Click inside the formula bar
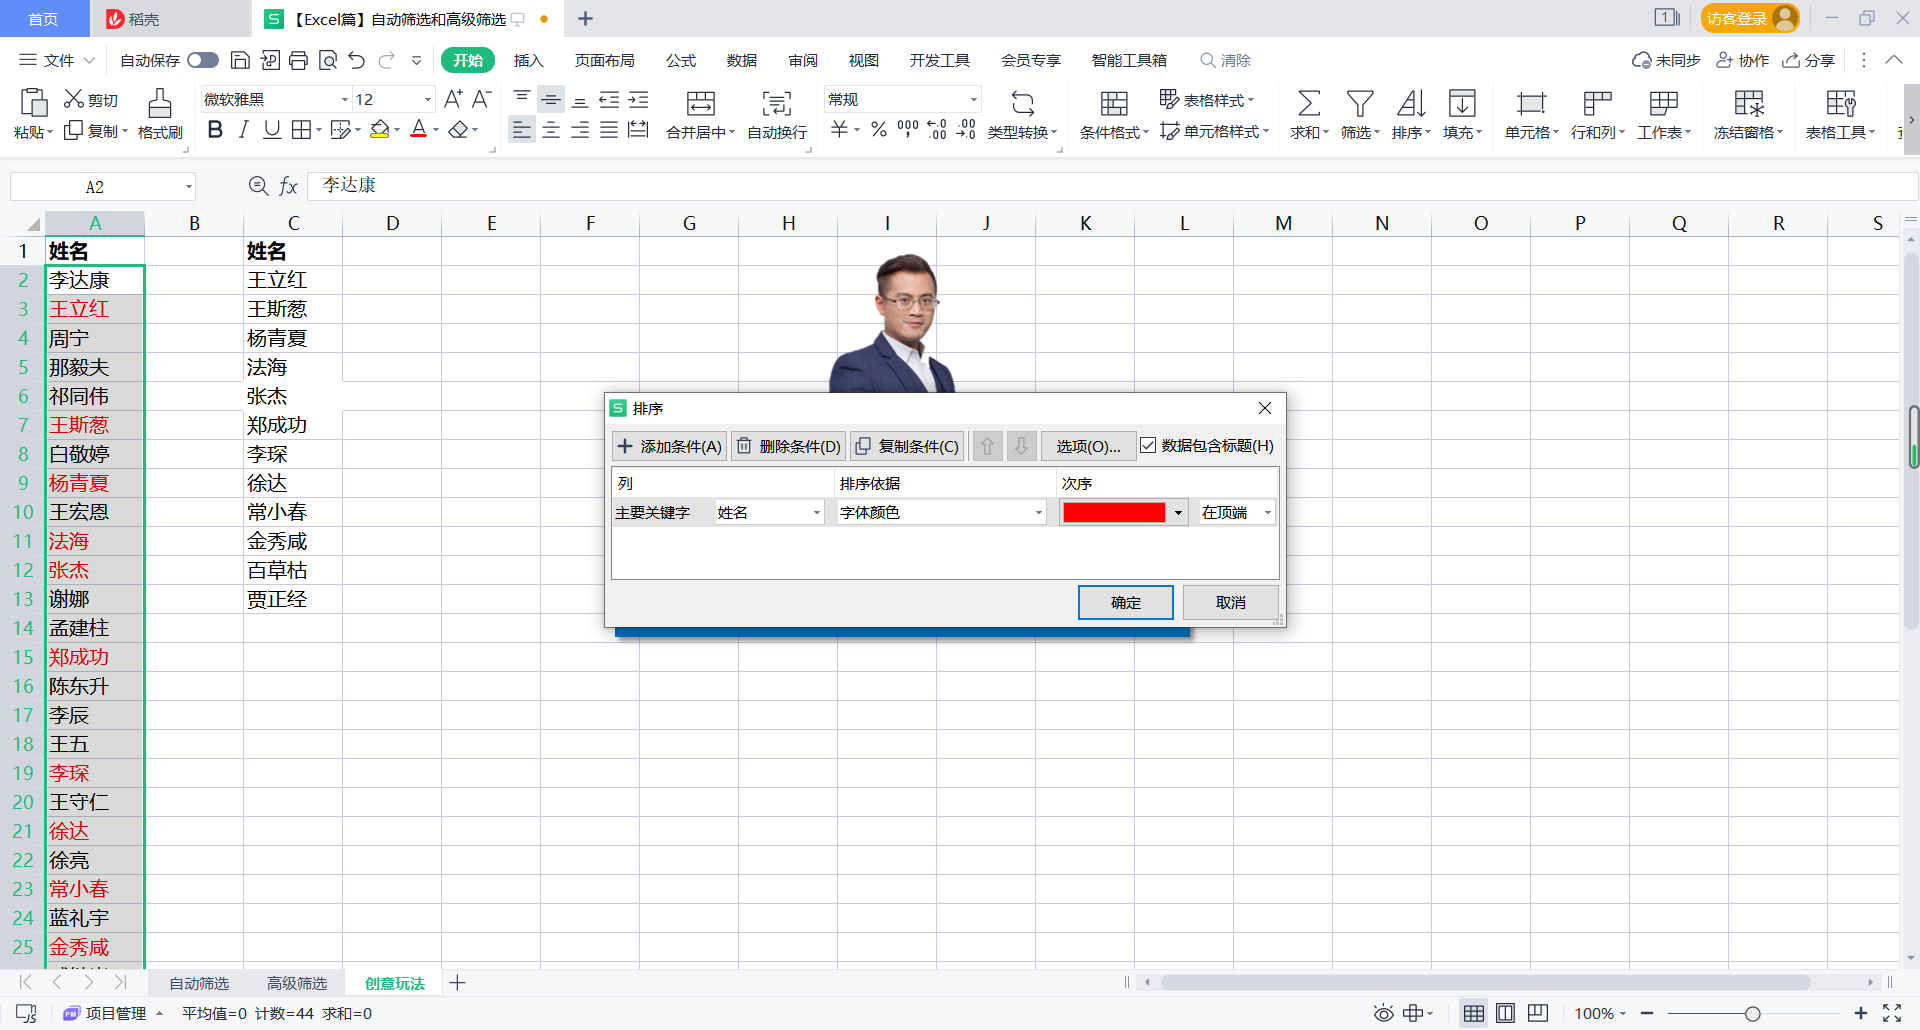 (600, 186)
